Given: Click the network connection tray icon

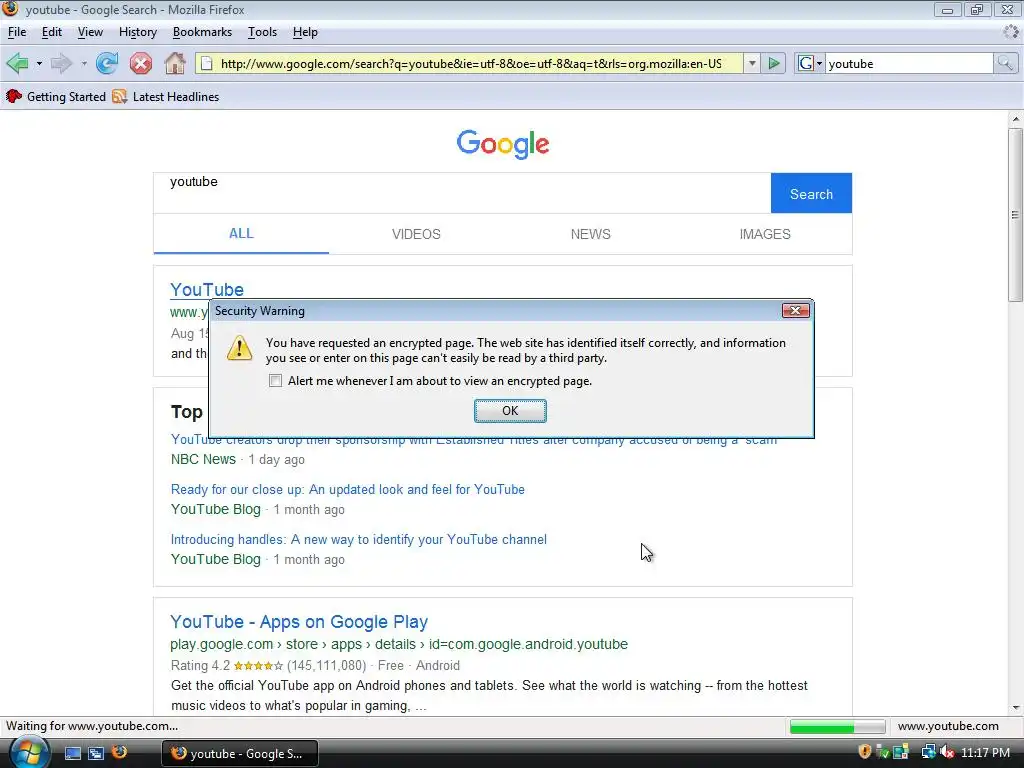Looking at the screenshot, I should pos(928,752).
